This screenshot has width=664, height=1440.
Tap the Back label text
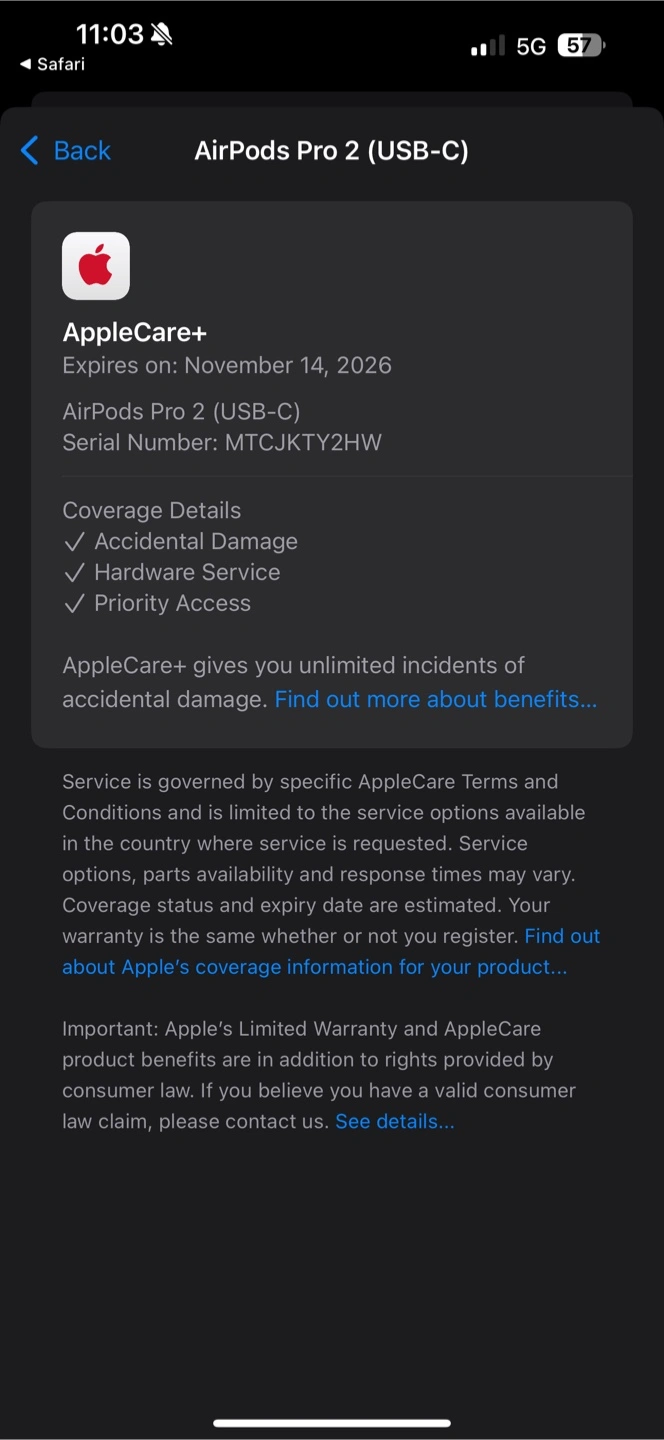coord(82,151)
